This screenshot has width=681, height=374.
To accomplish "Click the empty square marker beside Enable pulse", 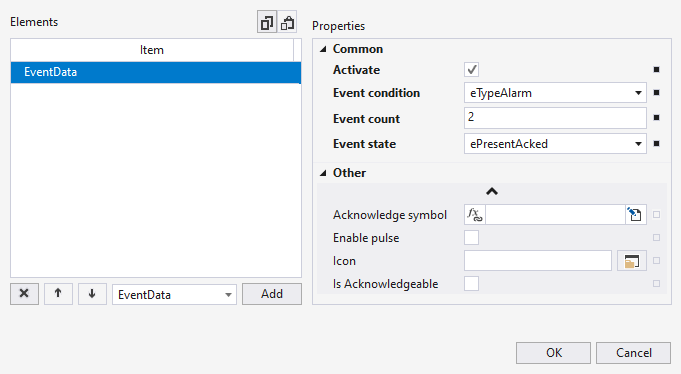I will (x=657, y=238).
